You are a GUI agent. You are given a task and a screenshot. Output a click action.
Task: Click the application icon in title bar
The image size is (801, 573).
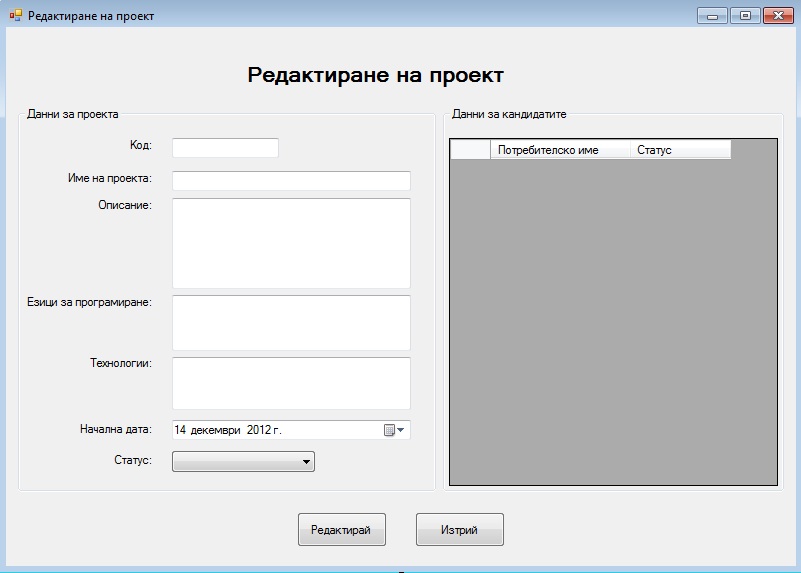15,15
